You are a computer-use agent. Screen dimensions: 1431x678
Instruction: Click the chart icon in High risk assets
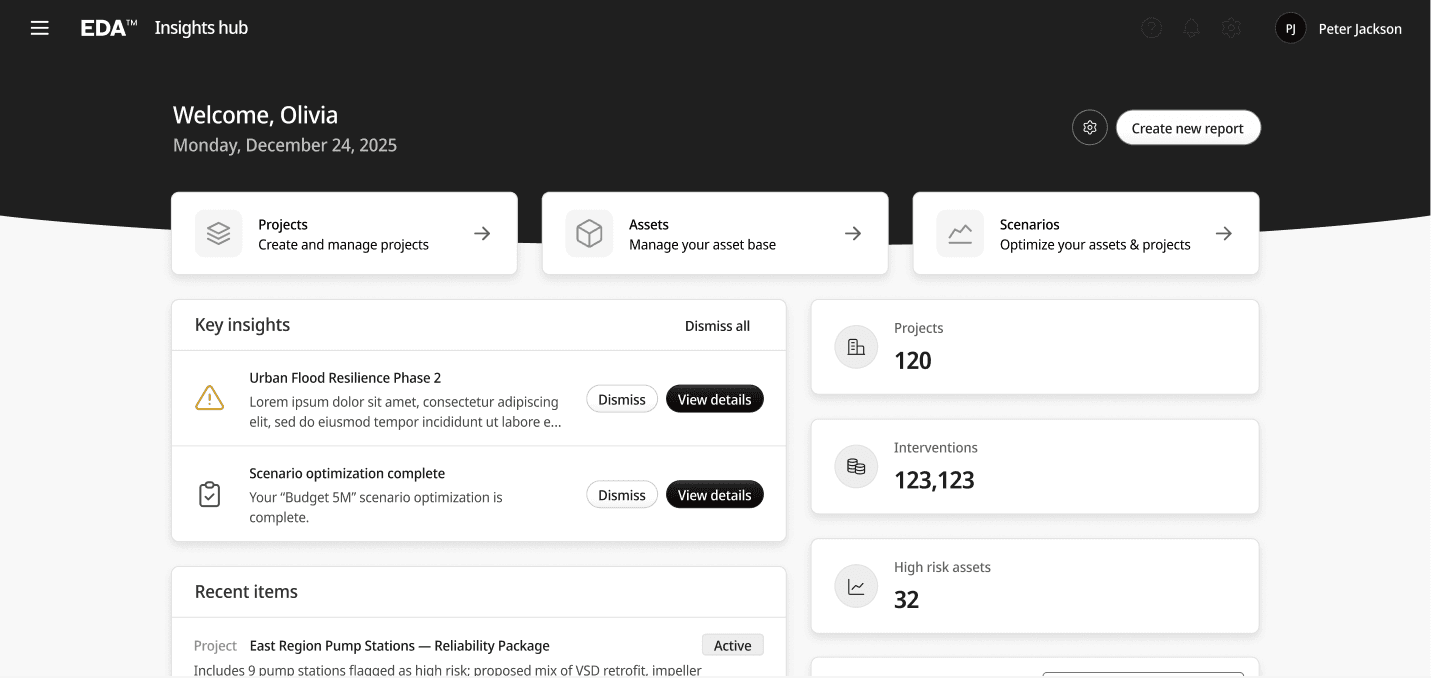[856, 587]
